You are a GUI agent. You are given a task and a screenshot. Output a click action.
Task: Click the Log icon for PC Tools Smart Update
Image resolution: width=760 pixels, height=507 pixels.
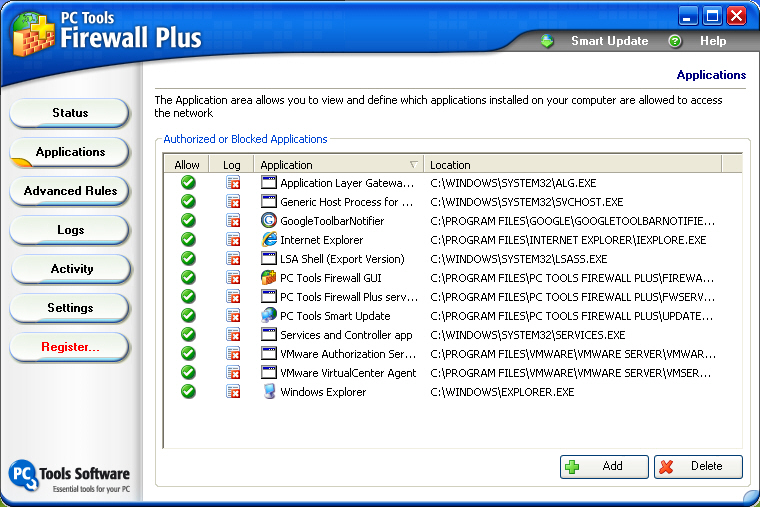point(233,316)
